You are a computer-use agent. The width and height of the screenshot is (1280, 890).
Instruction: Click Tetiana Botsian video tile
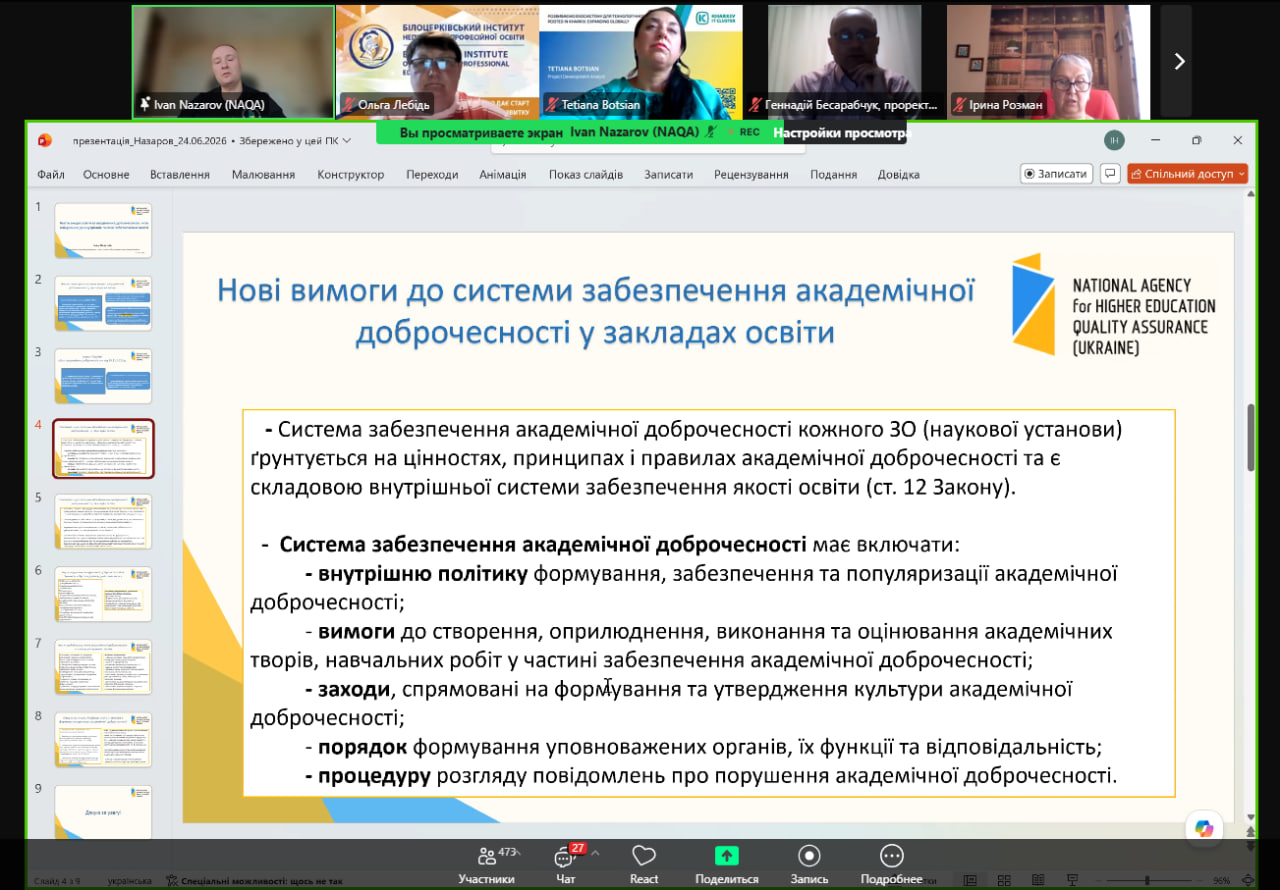(641, 62)
